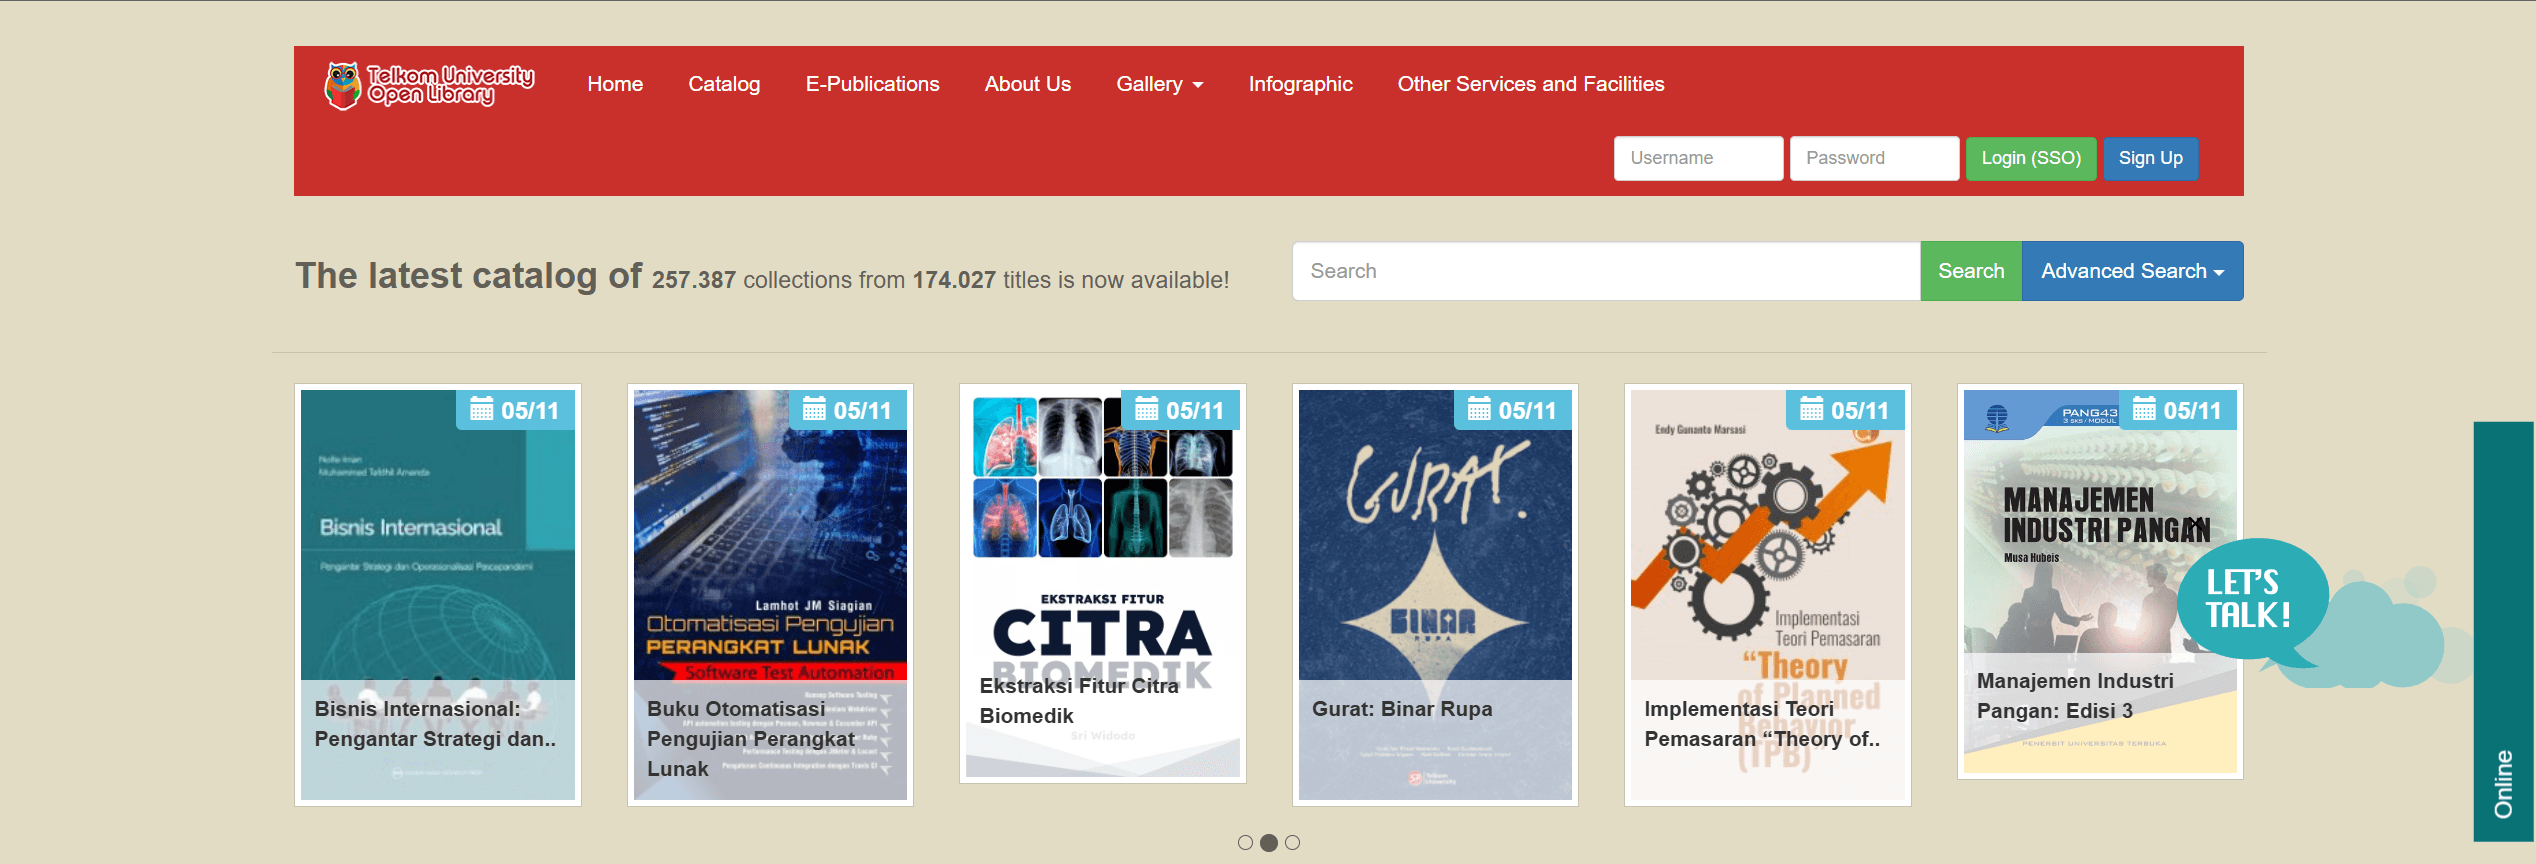Focus the Password input field
This screenshot has height=864, width=2536.
point(1874,158)
